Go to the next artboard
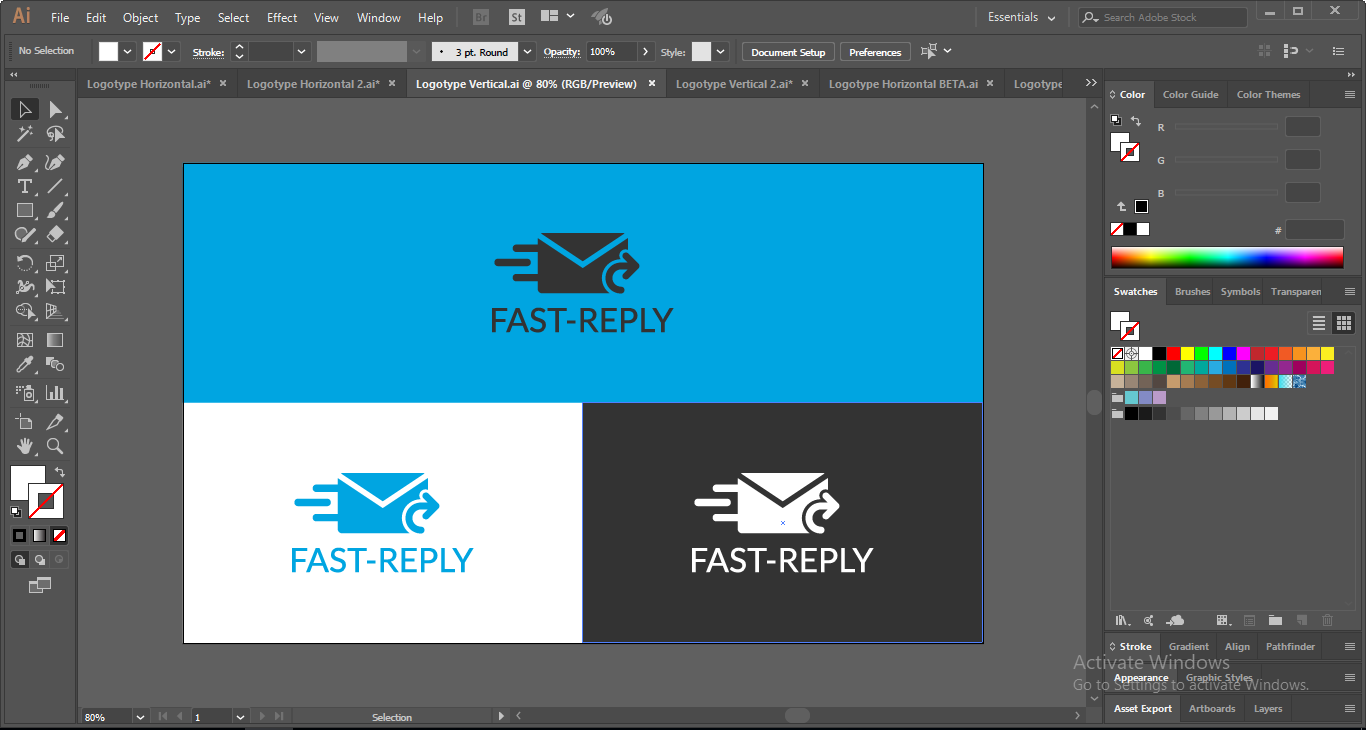Image resolution: width=1366 pixels, height=730 pixels. [263, 717]
